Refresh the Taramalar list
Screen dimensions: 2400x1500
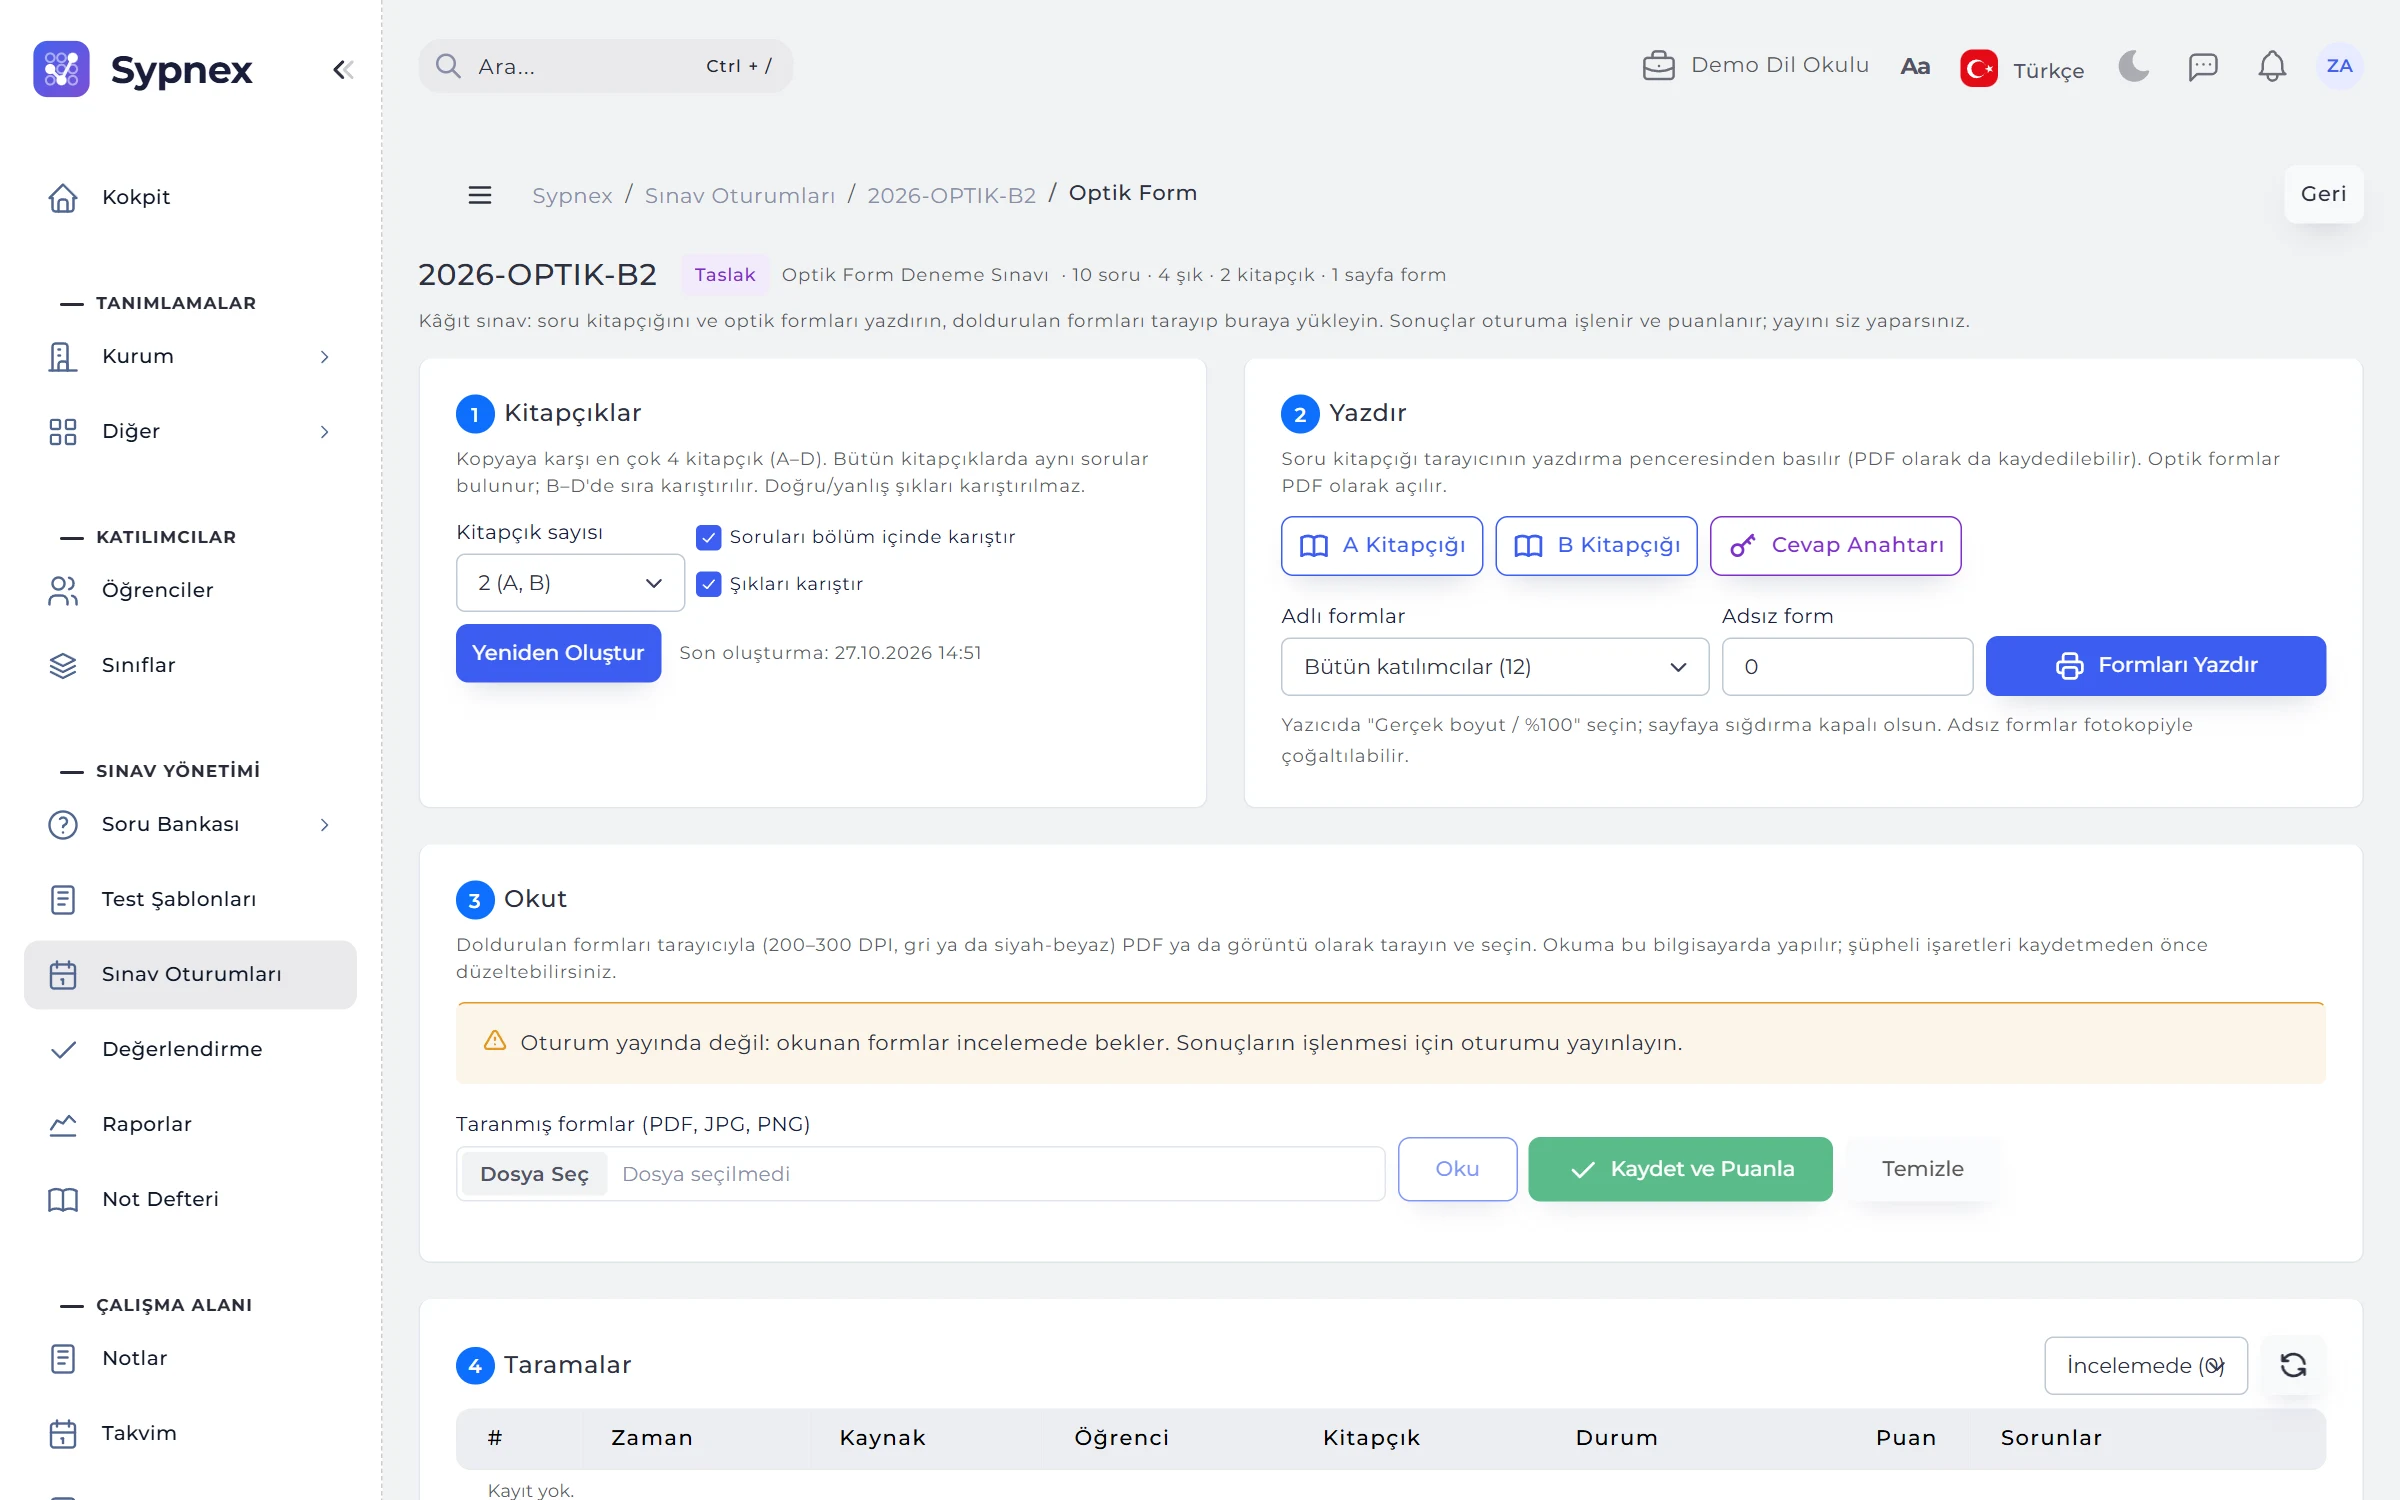tap(2293, 1365)
